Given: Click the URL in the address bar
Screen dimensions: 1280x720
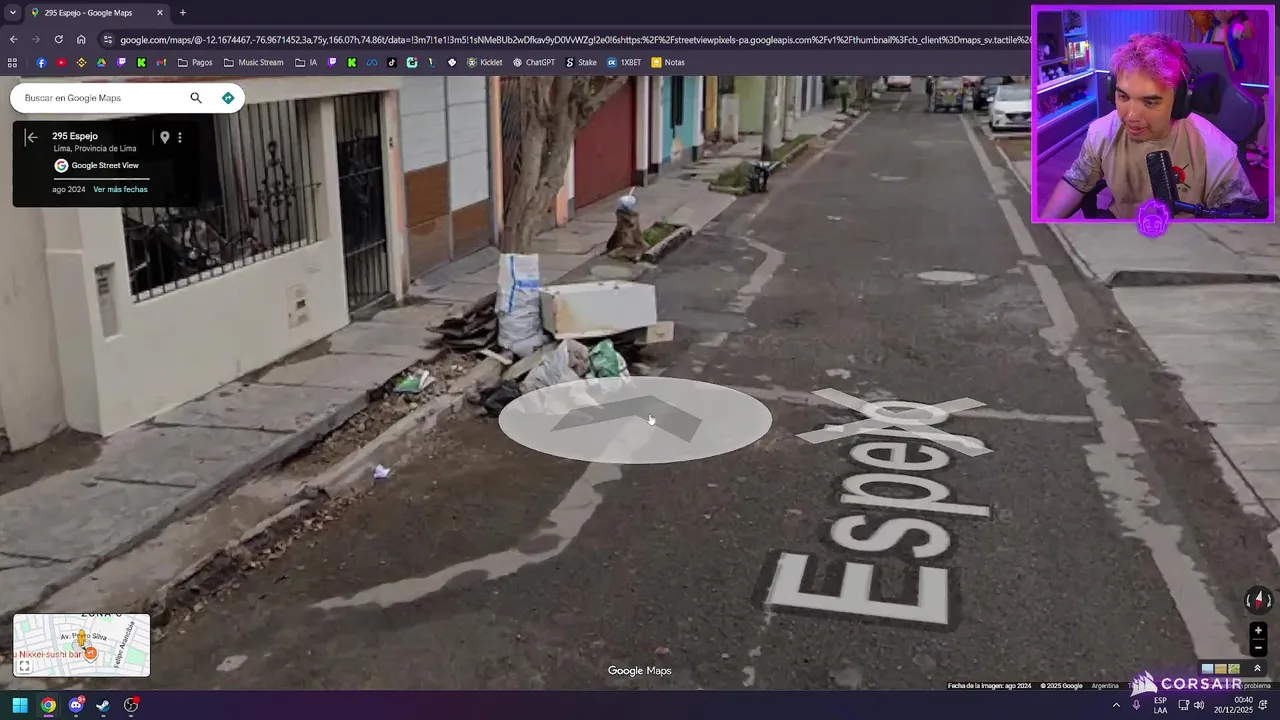Looking at the screenshot, I should 575,40.
